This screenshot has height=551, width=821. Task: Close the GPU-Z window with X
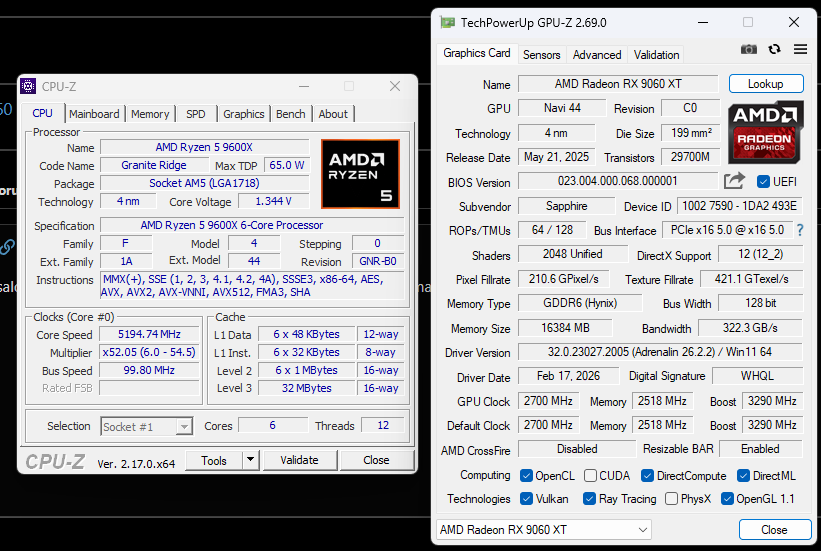[x=794, y=22]
